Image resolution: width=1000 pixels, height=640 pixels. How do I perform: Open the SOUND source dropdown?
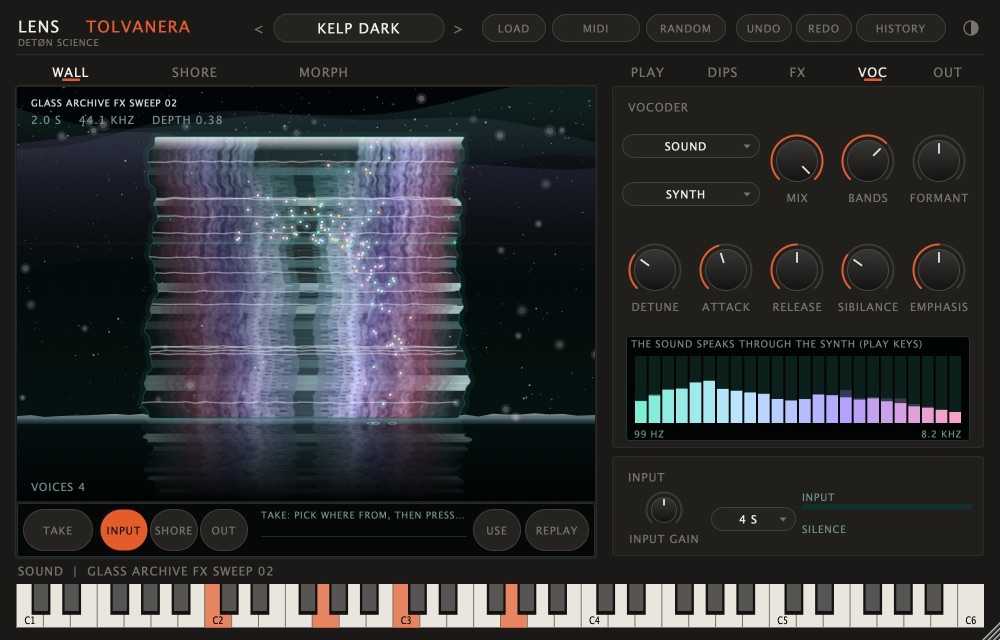click(x=691, y=146)
